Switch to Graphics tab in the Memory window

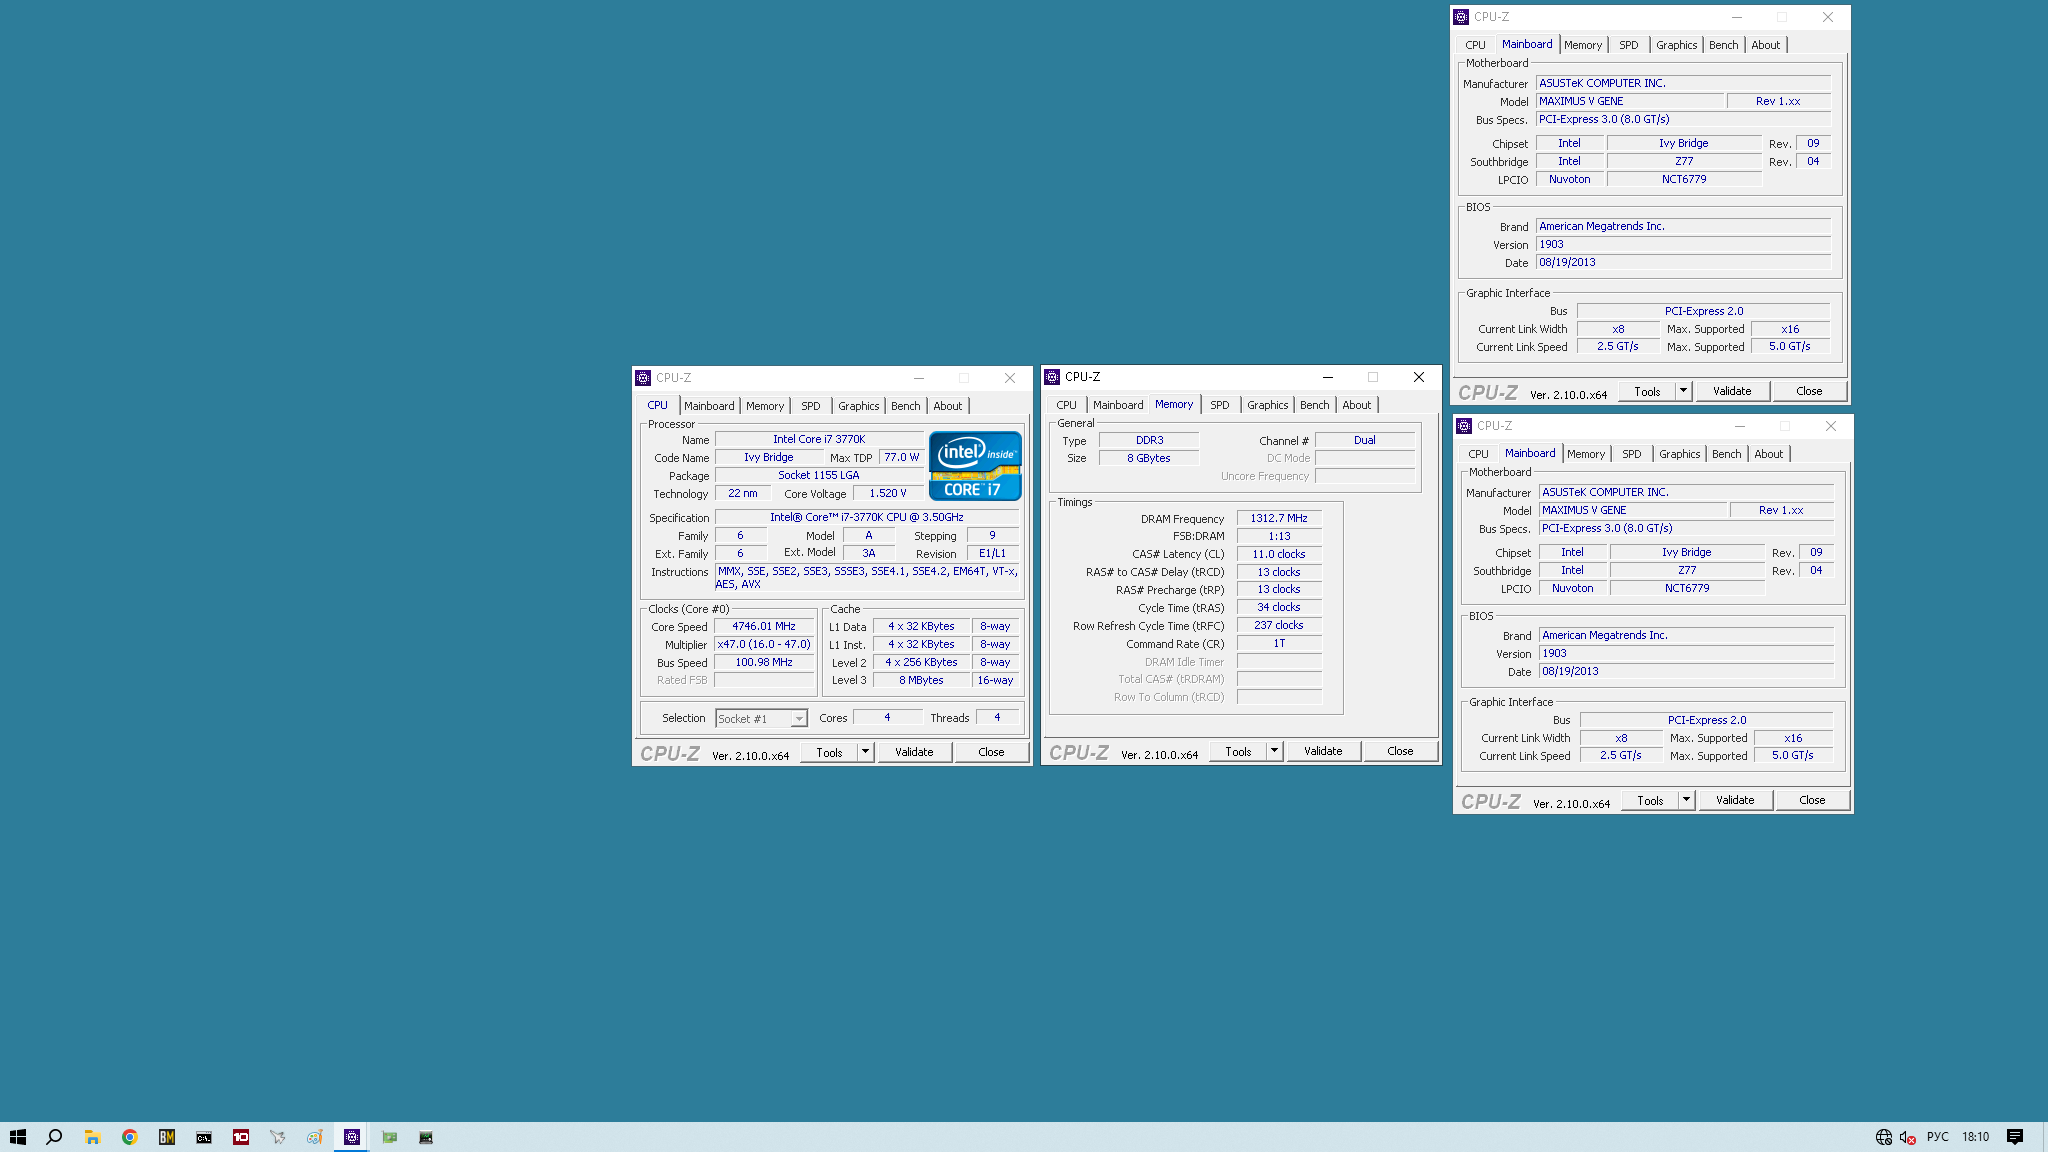point(1267,405)
